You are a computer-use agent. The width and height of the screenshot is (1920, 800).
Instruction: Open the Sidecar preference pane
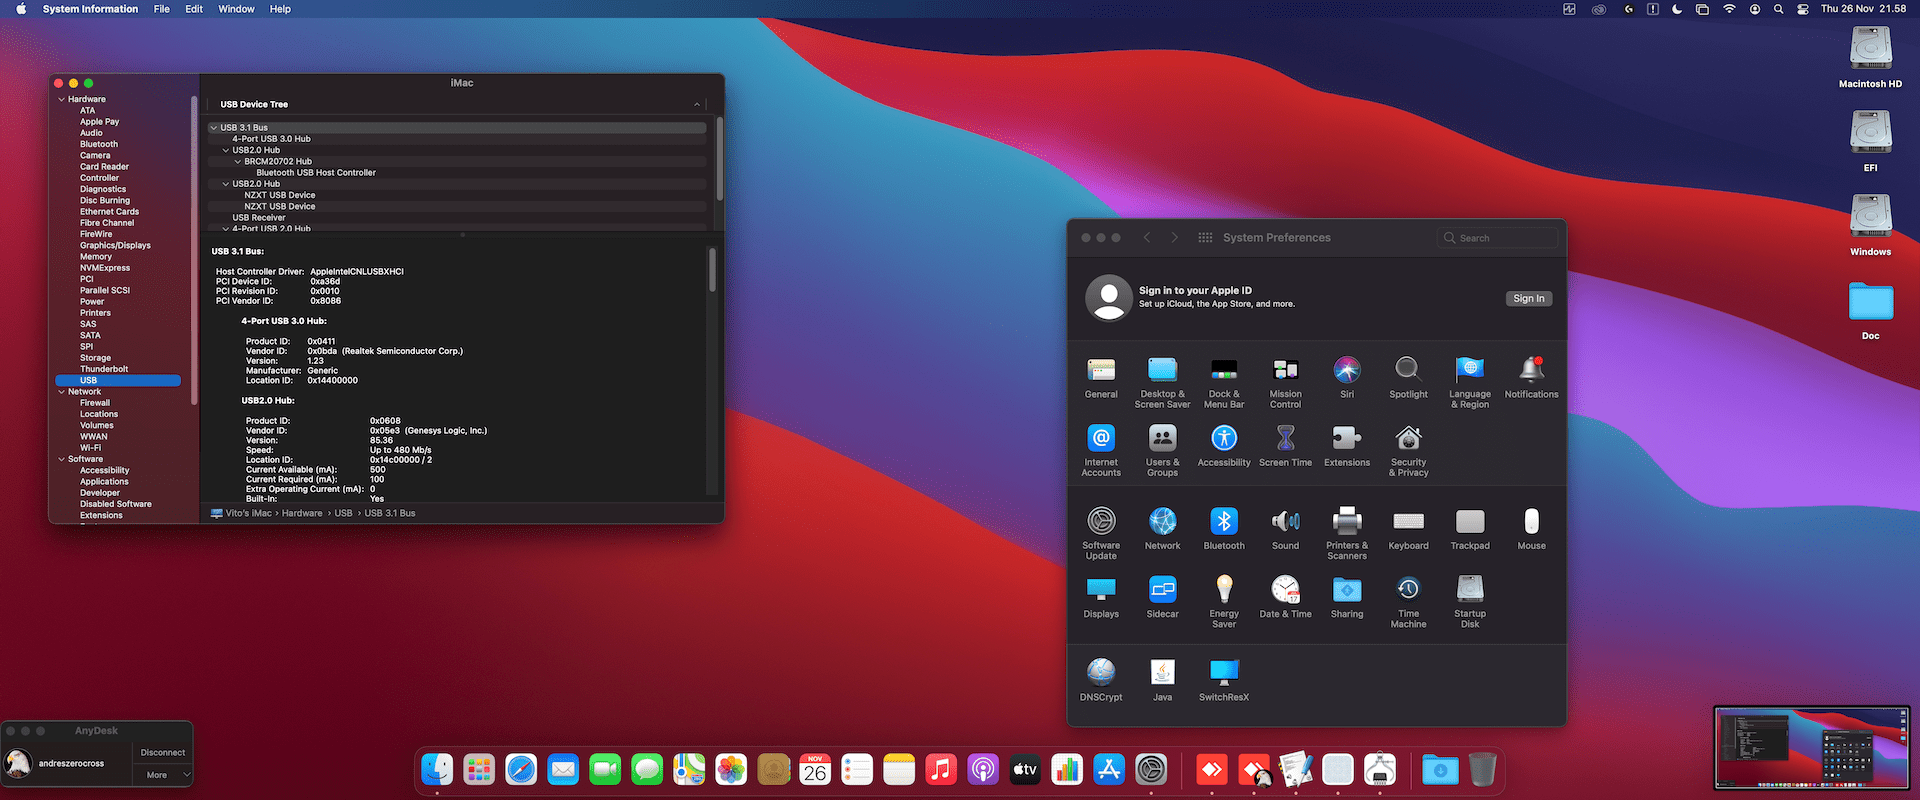point(1162,590)
